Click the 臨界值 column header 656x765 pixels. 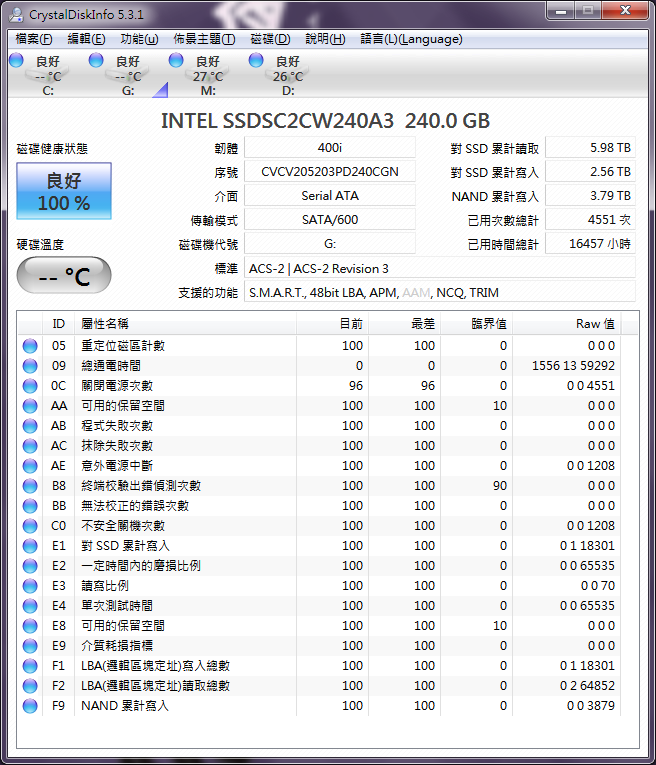pyautogui.click(x=477, y=323)
